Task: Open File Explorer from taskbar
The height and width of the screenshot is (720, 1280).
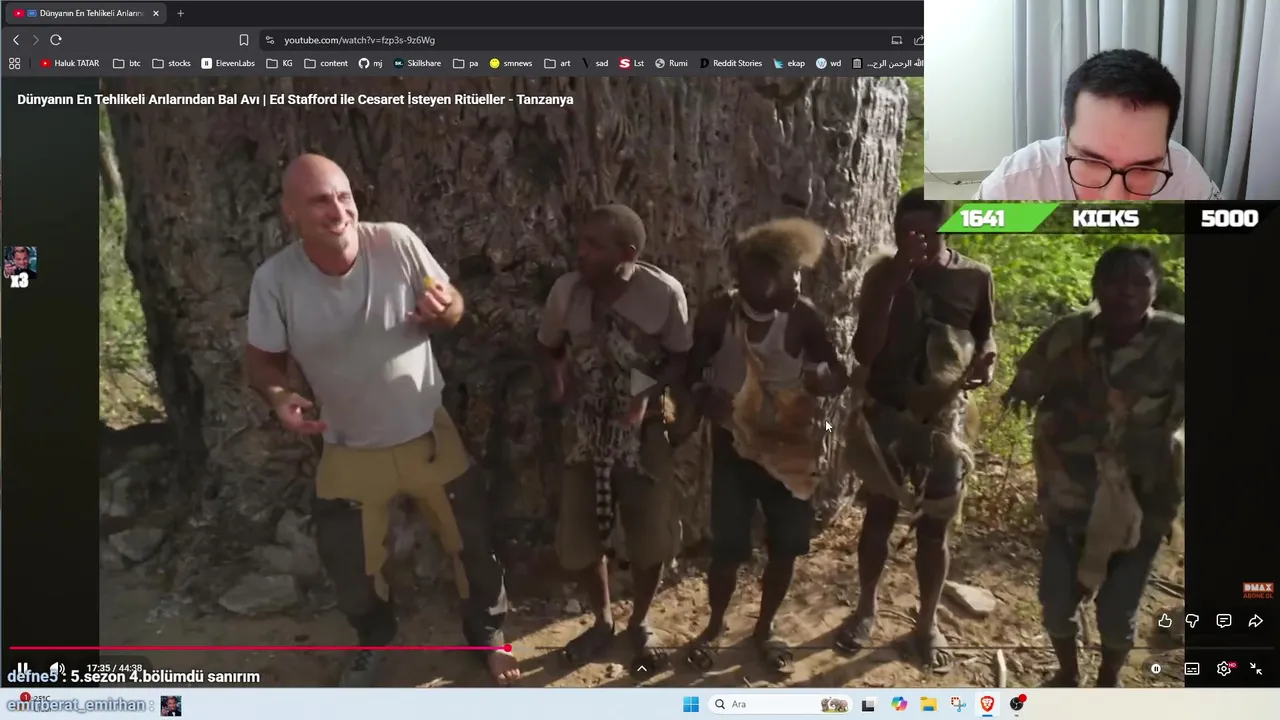Action: [x=928, y=704]
